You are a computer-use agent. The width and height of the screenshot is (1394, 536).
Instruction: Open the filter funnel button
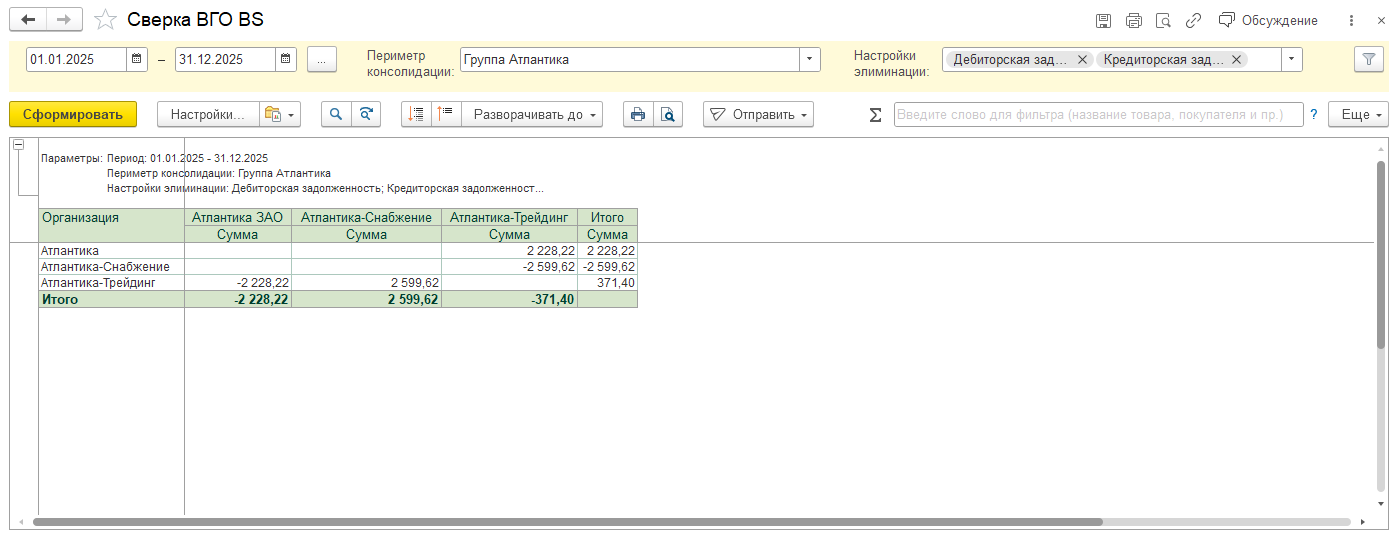(x=1367, y=59)
